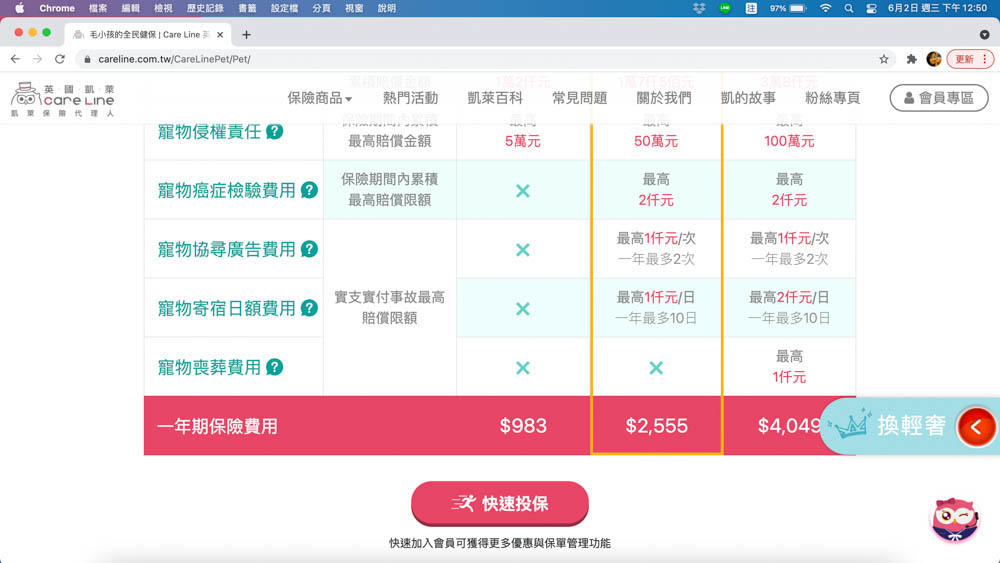Image resolution: width=1000 pixels, height=563 pixels.
Task: Open input method icon in menu bar
Action: pos(751,8)
